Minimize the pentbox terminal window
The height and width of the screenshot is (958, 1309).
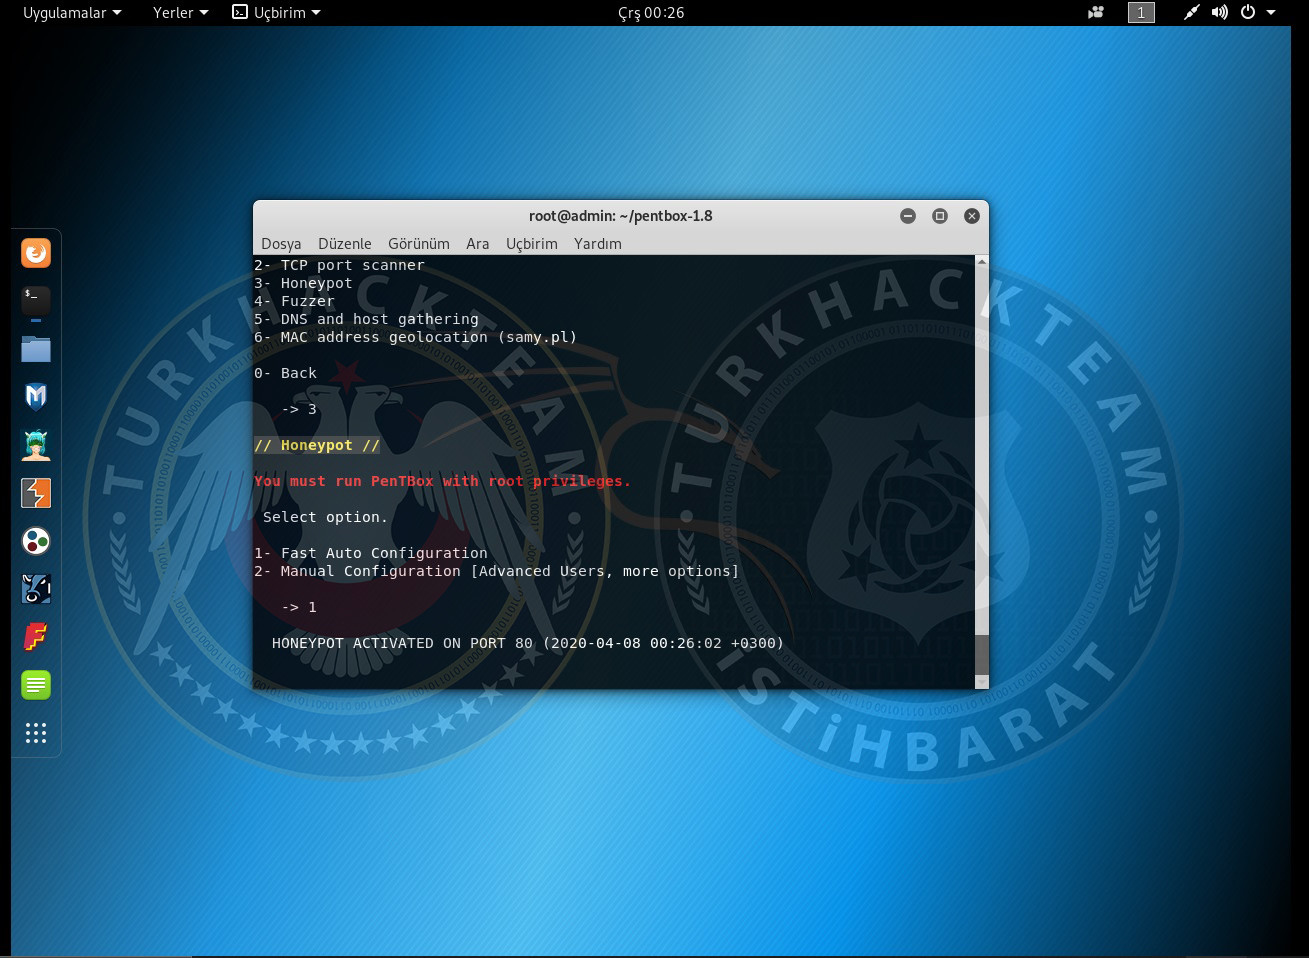(x=908, y=216)
